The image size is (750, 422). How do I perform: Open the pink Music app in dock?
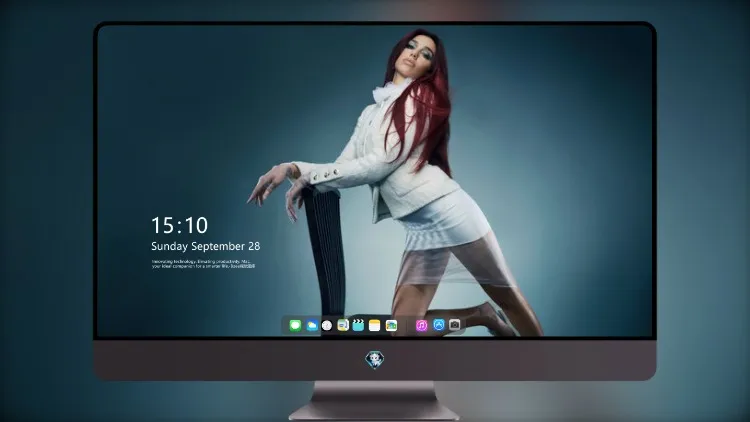[421, 325]
